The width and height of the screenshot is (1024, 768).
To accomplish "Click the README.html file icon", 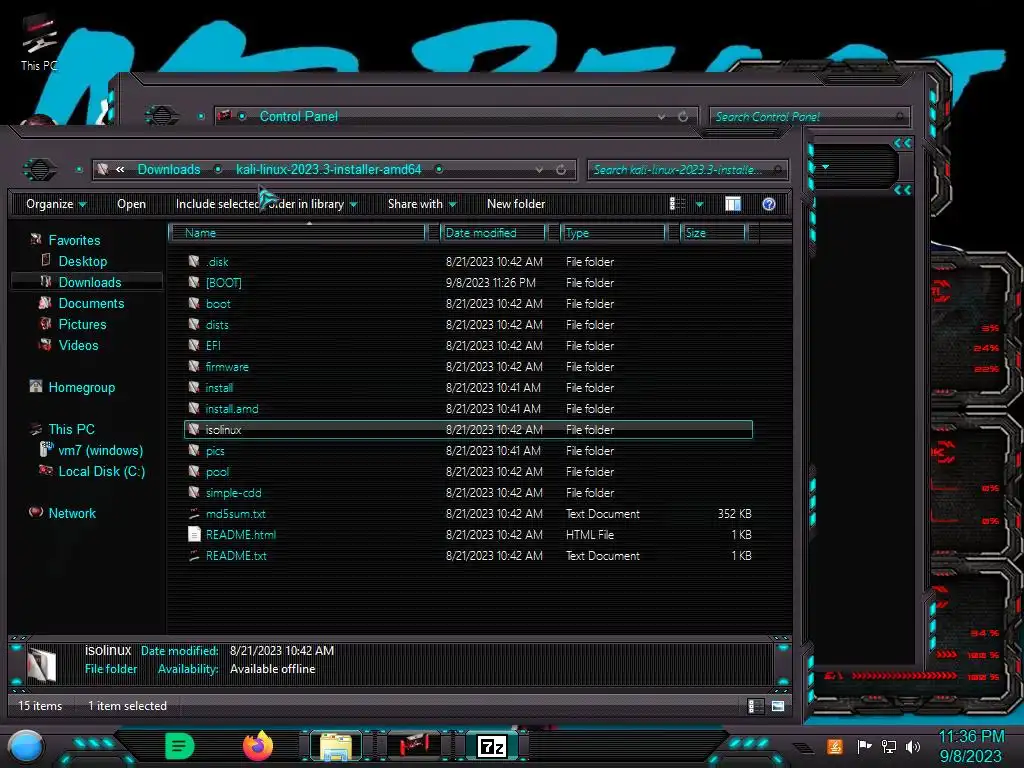I will [x=194, y=534].
